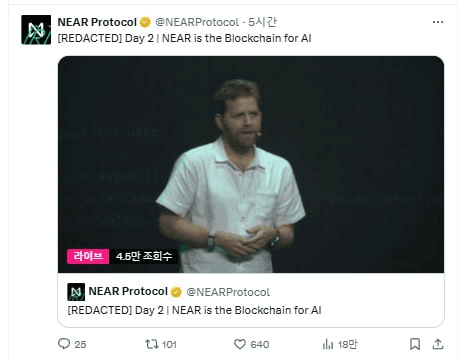Click NEAR Protocol profile avatar at top
469x360 pixels.
[x=36, y=30]
